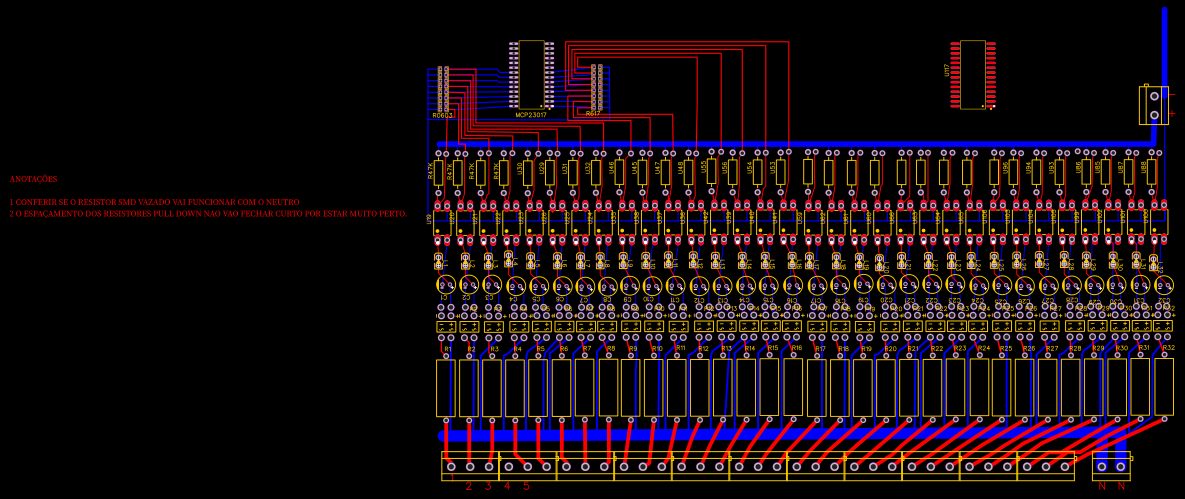Select resistor labeled U48
The image size is (1185, 499).
pyautogui.click(x=688, y=172)
